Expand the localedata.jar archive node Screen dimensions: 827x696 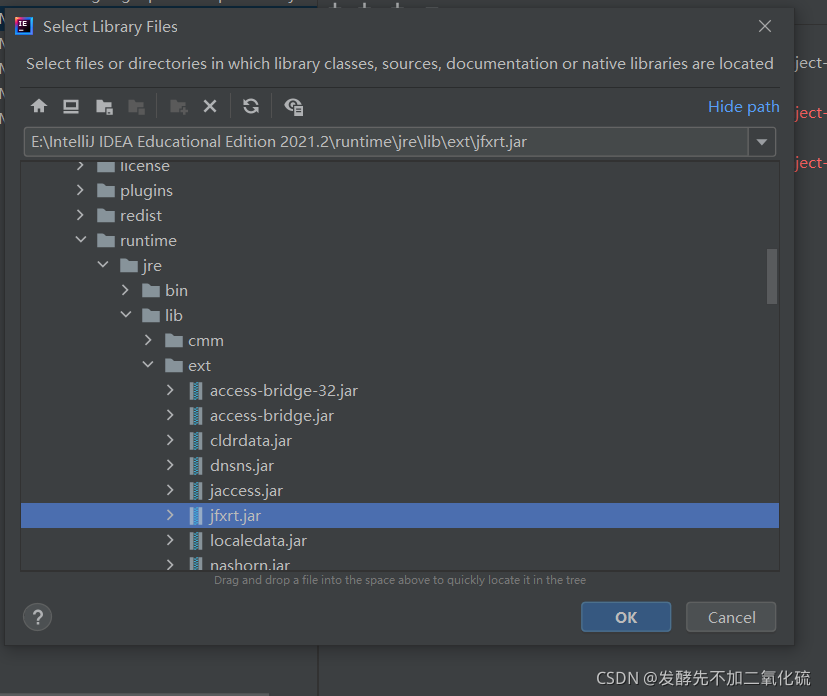point(170,540)
